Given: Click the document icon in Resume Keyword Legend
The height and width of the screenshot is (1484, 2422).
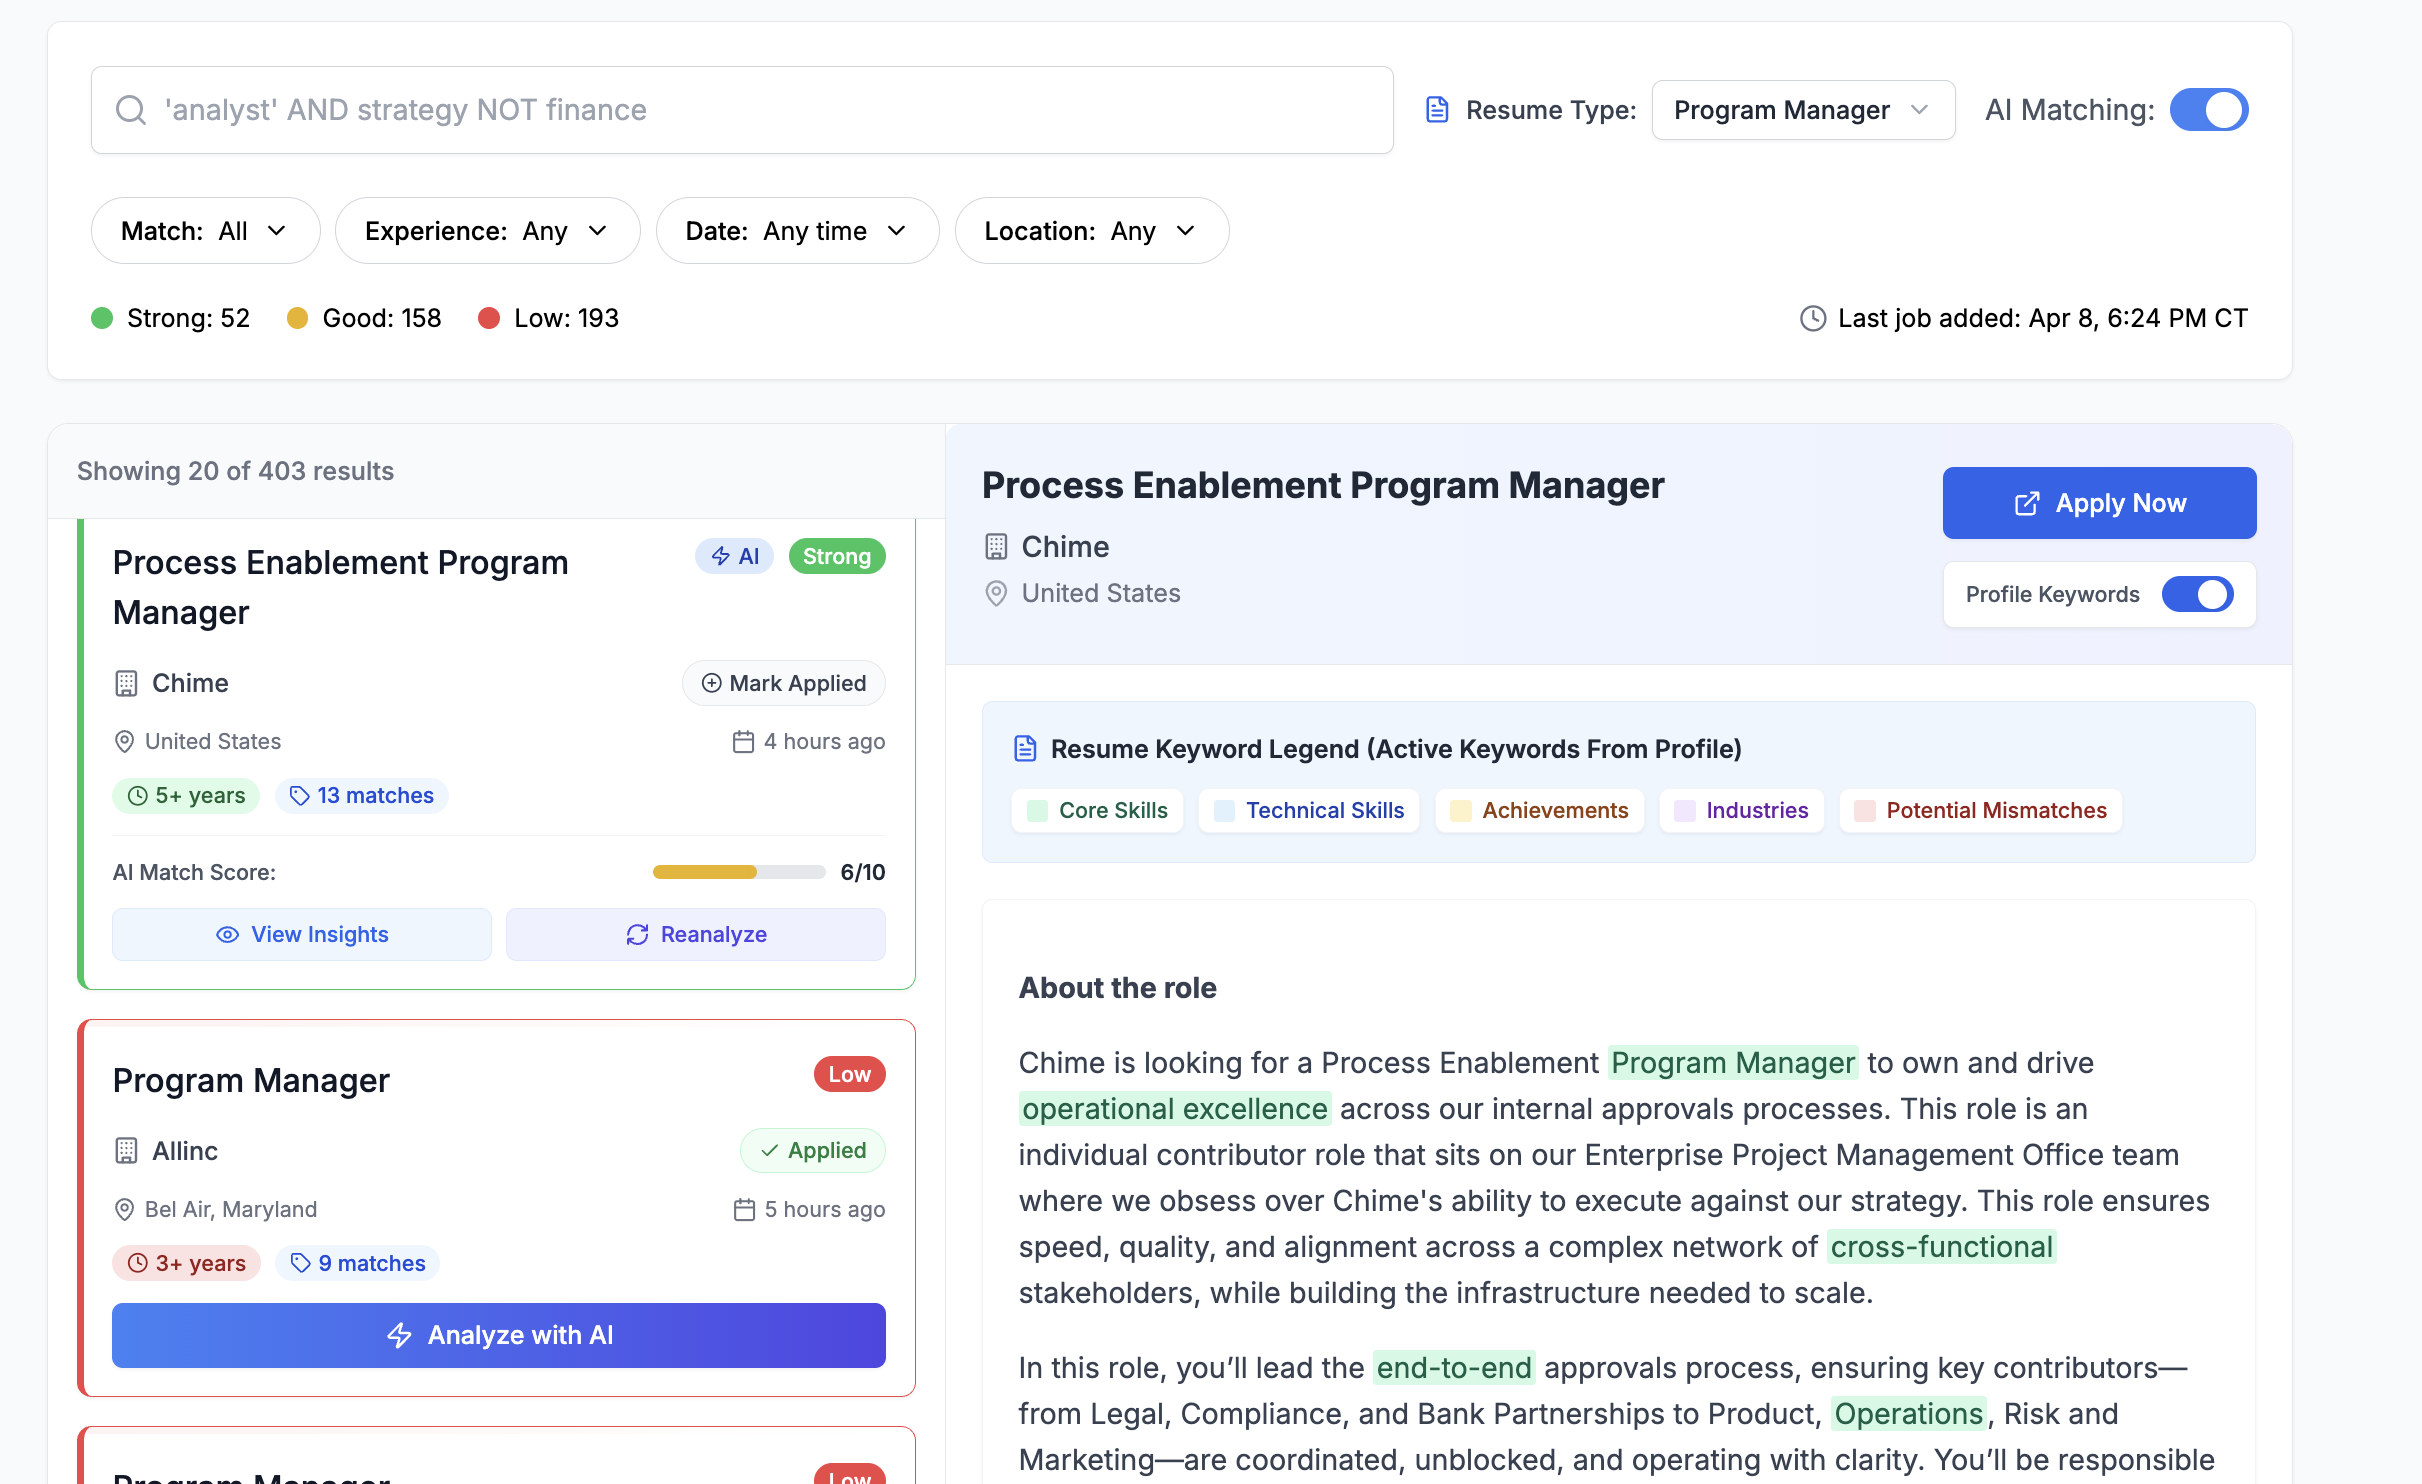Looking at the screenshot, I should [x=1025, y=748].
